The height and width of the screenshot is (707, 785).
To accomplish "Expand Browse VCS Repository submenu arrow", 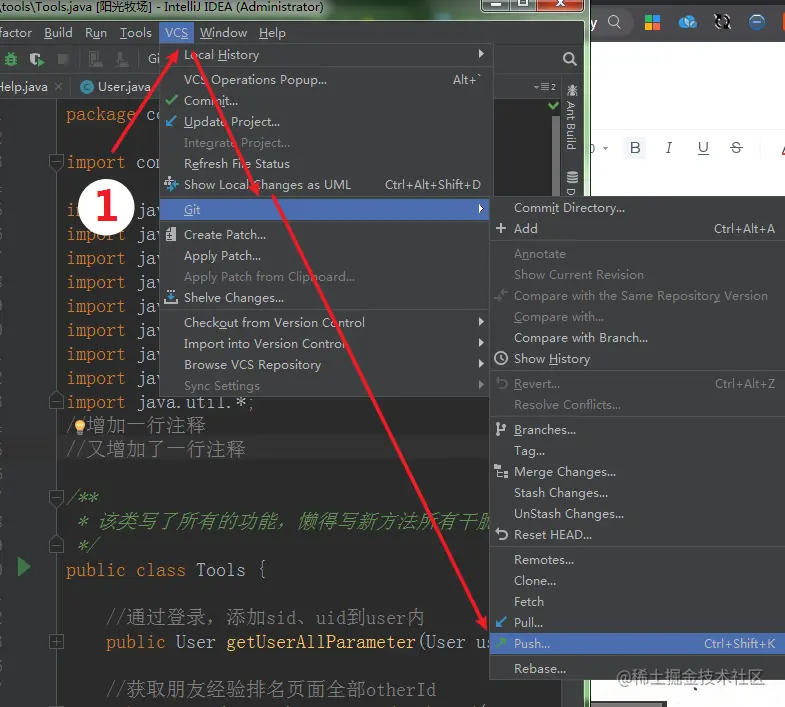I will [481, 364].
